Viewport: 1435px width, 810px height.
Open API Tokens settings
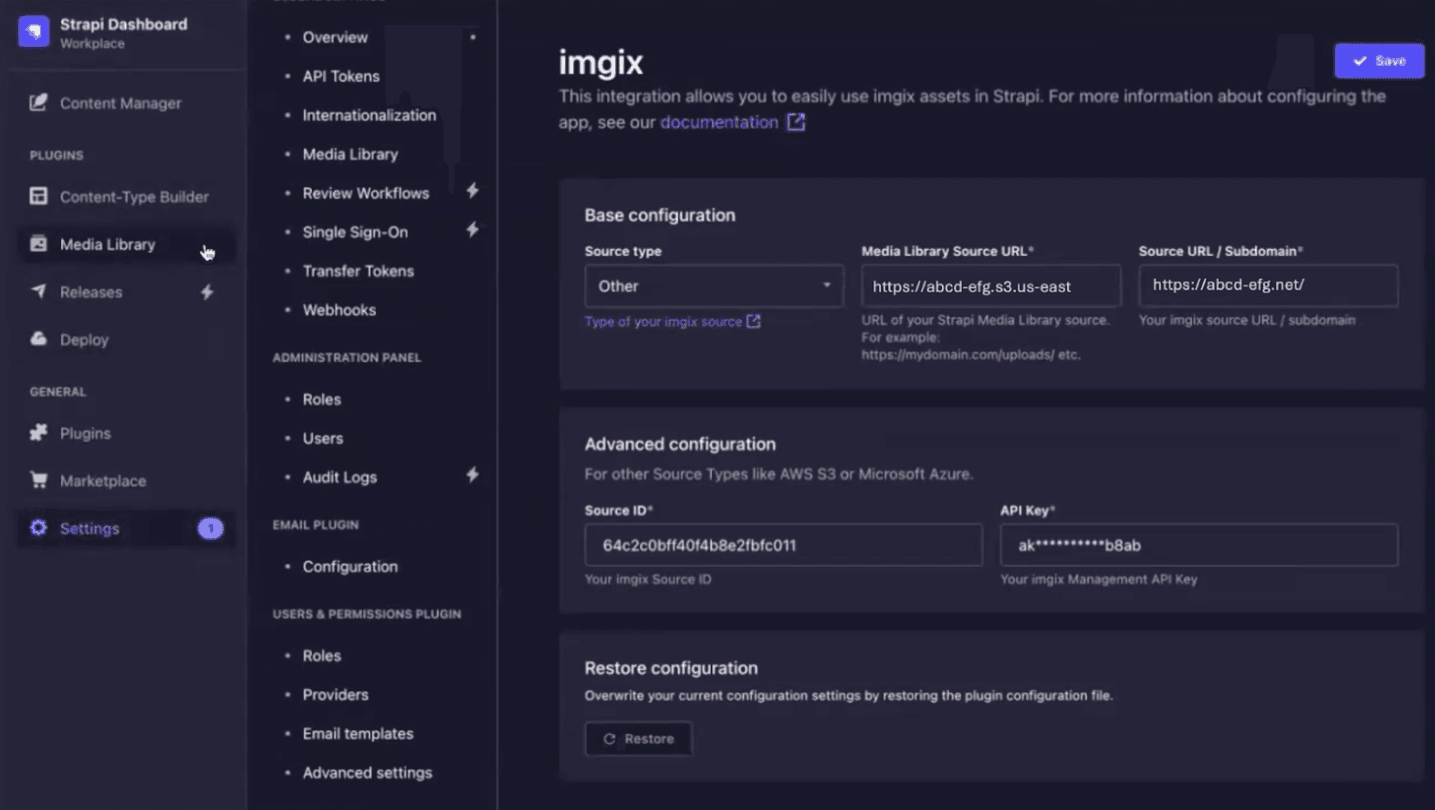(341, 76)
